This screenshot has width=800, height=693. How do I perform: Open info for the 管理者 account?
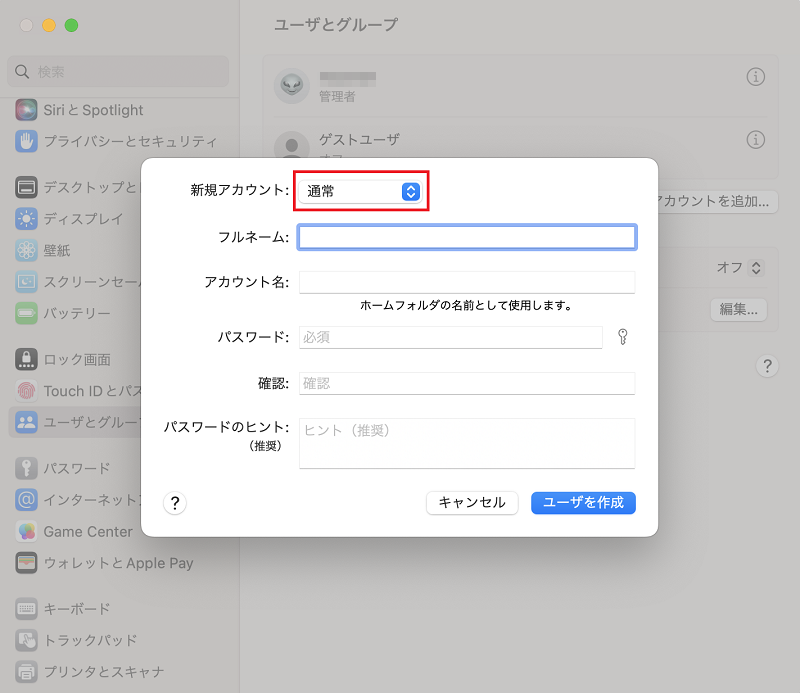tap(756, 77)
